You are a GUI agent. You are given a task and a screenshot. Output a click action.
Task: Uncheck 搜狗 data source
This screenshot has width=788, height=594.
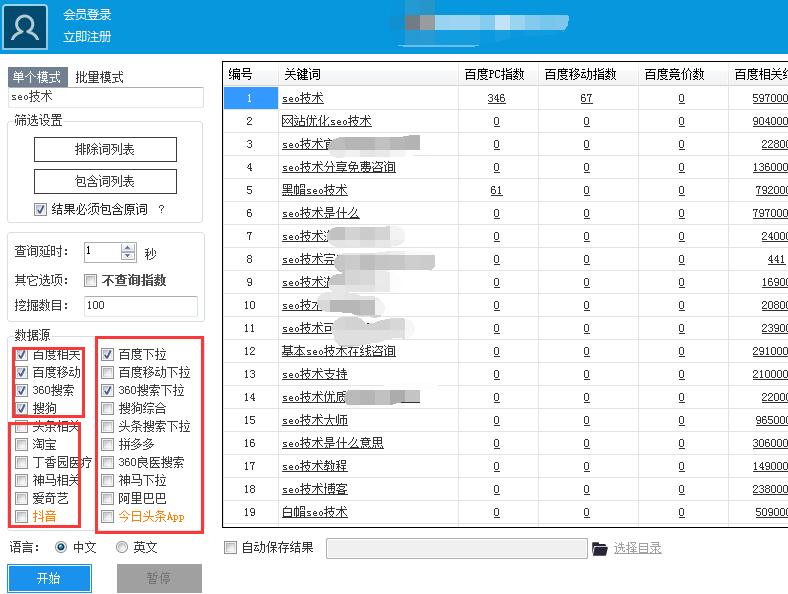coord(22,408)
